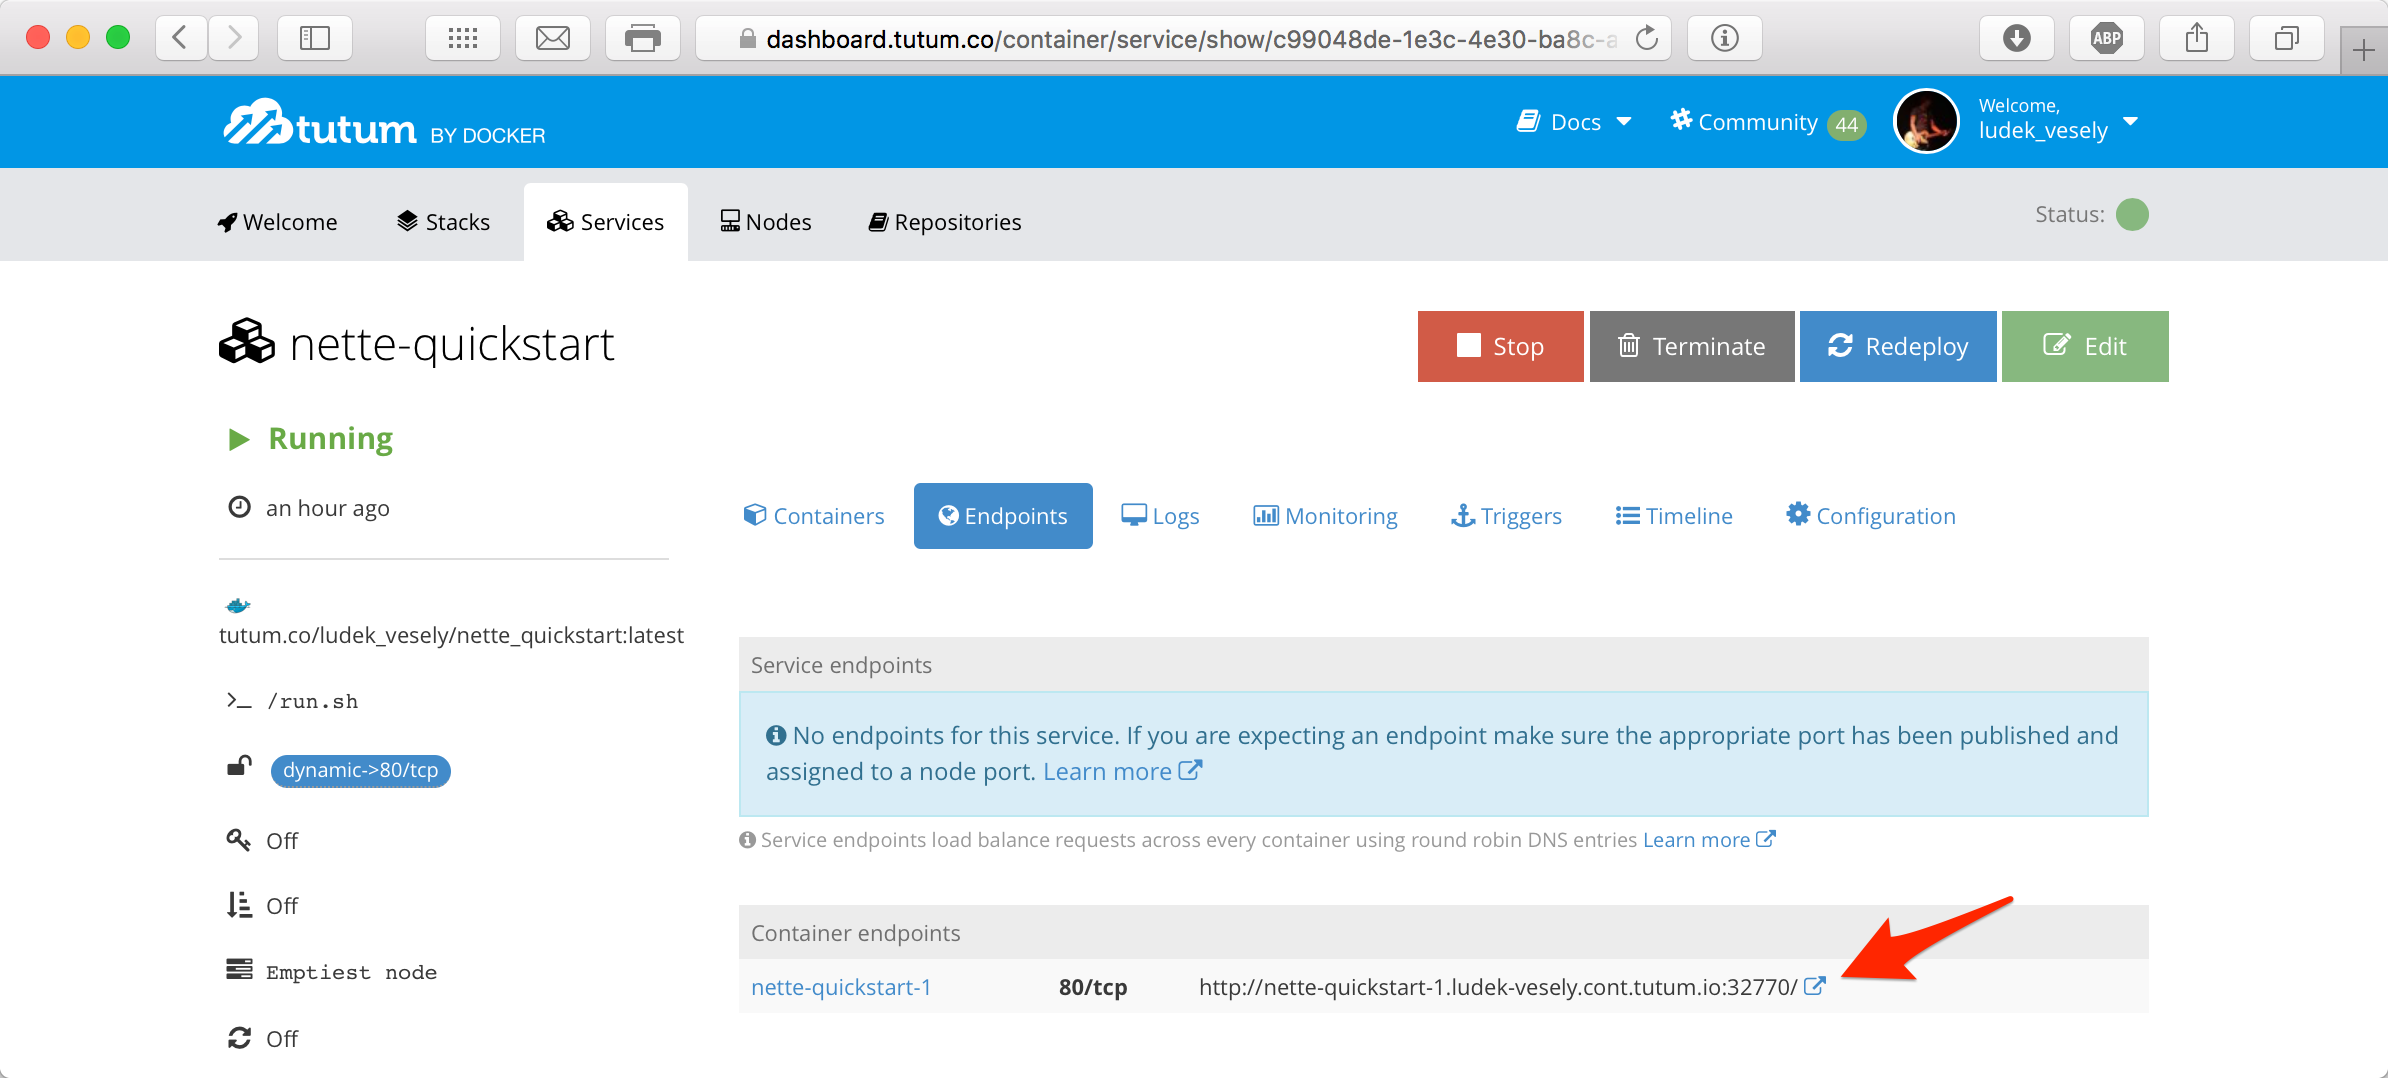The height and width of the screenshot is (1078, 2388).
Task: Click Learn more about round robin DNS
Action: point(1709,839)
